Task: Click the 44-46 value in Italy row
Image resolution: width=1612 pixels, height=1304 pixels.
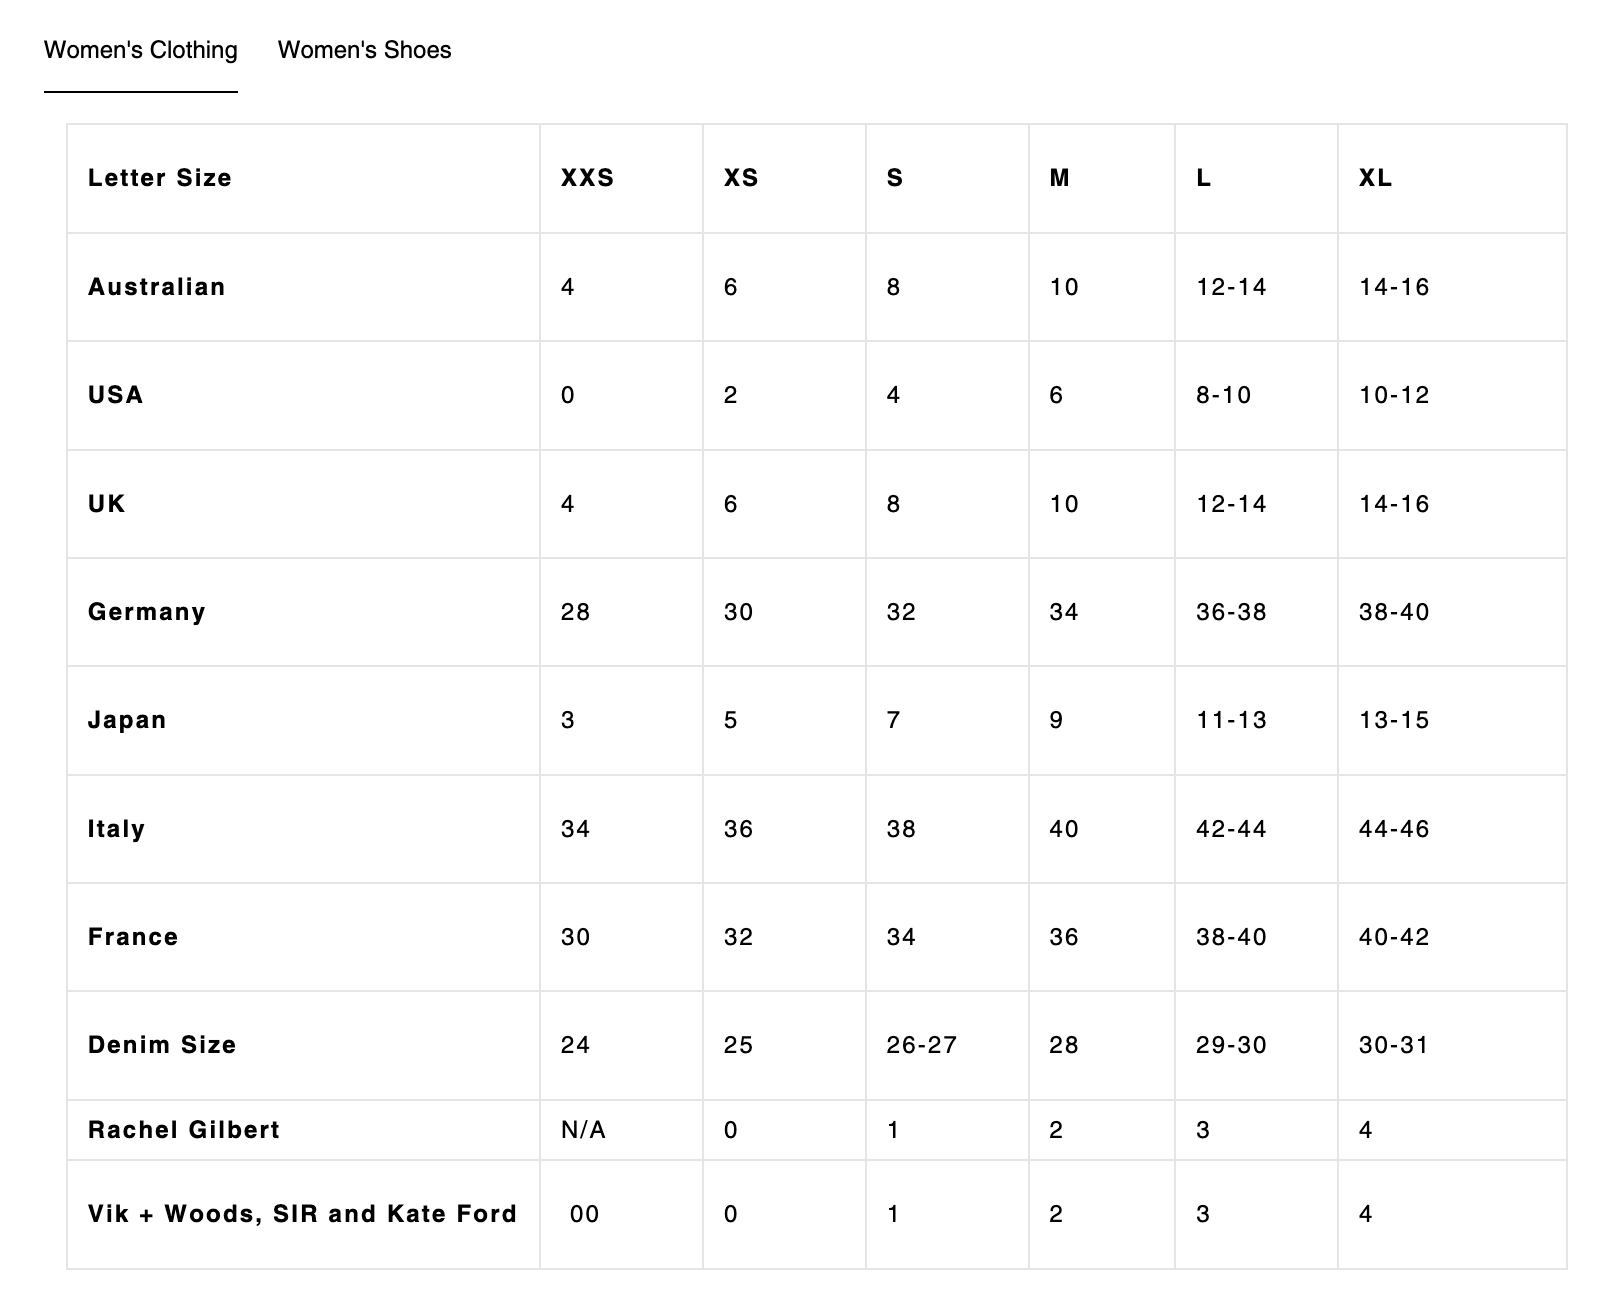Action: [1394, 829]
